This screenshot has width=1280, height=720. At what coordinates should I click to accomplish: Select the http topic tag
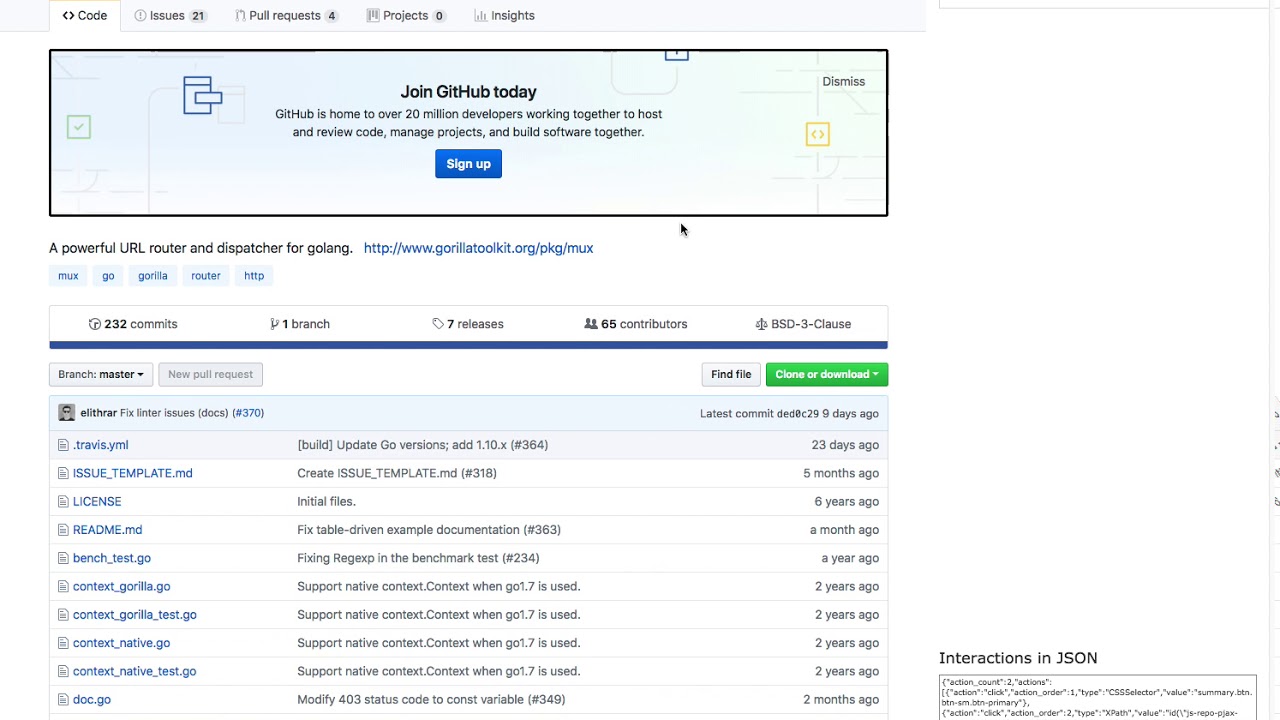point(254,276)
